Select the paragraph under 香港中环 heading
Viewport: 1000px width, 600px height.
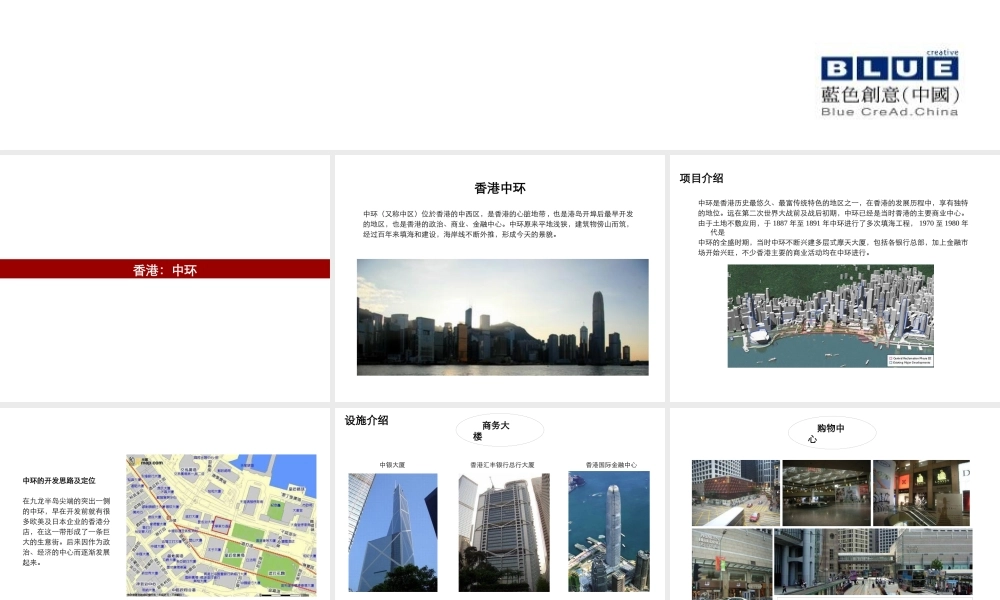point(498,224)
